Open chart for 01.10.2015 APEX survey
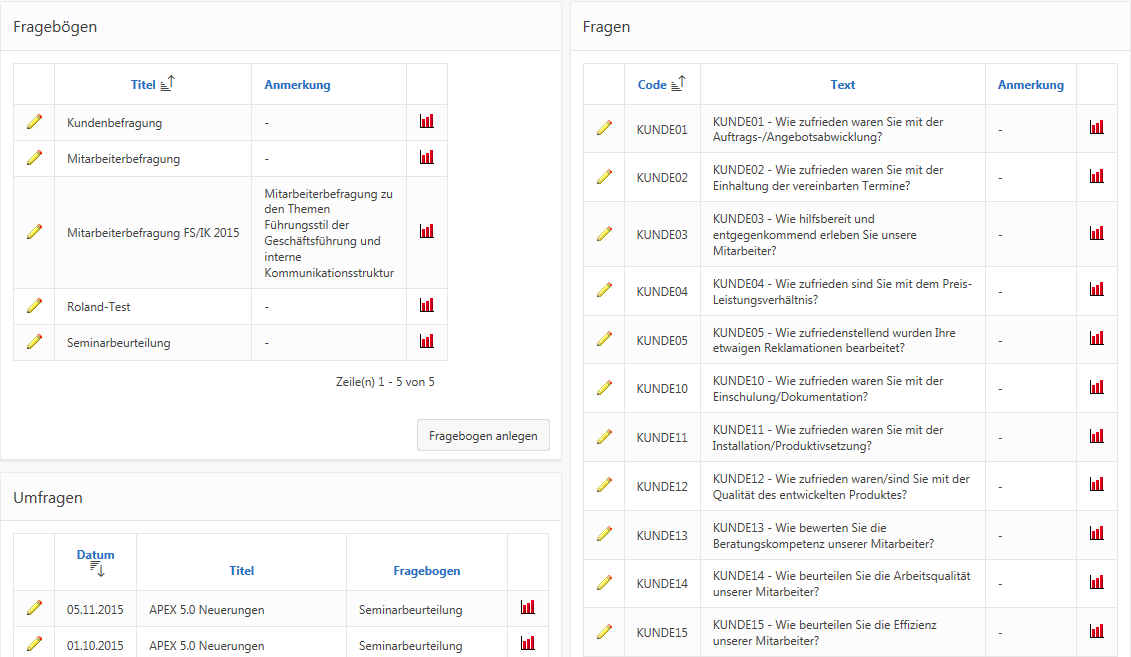The width and height of the screenshot is (1131, 657). tap(528, 643)
